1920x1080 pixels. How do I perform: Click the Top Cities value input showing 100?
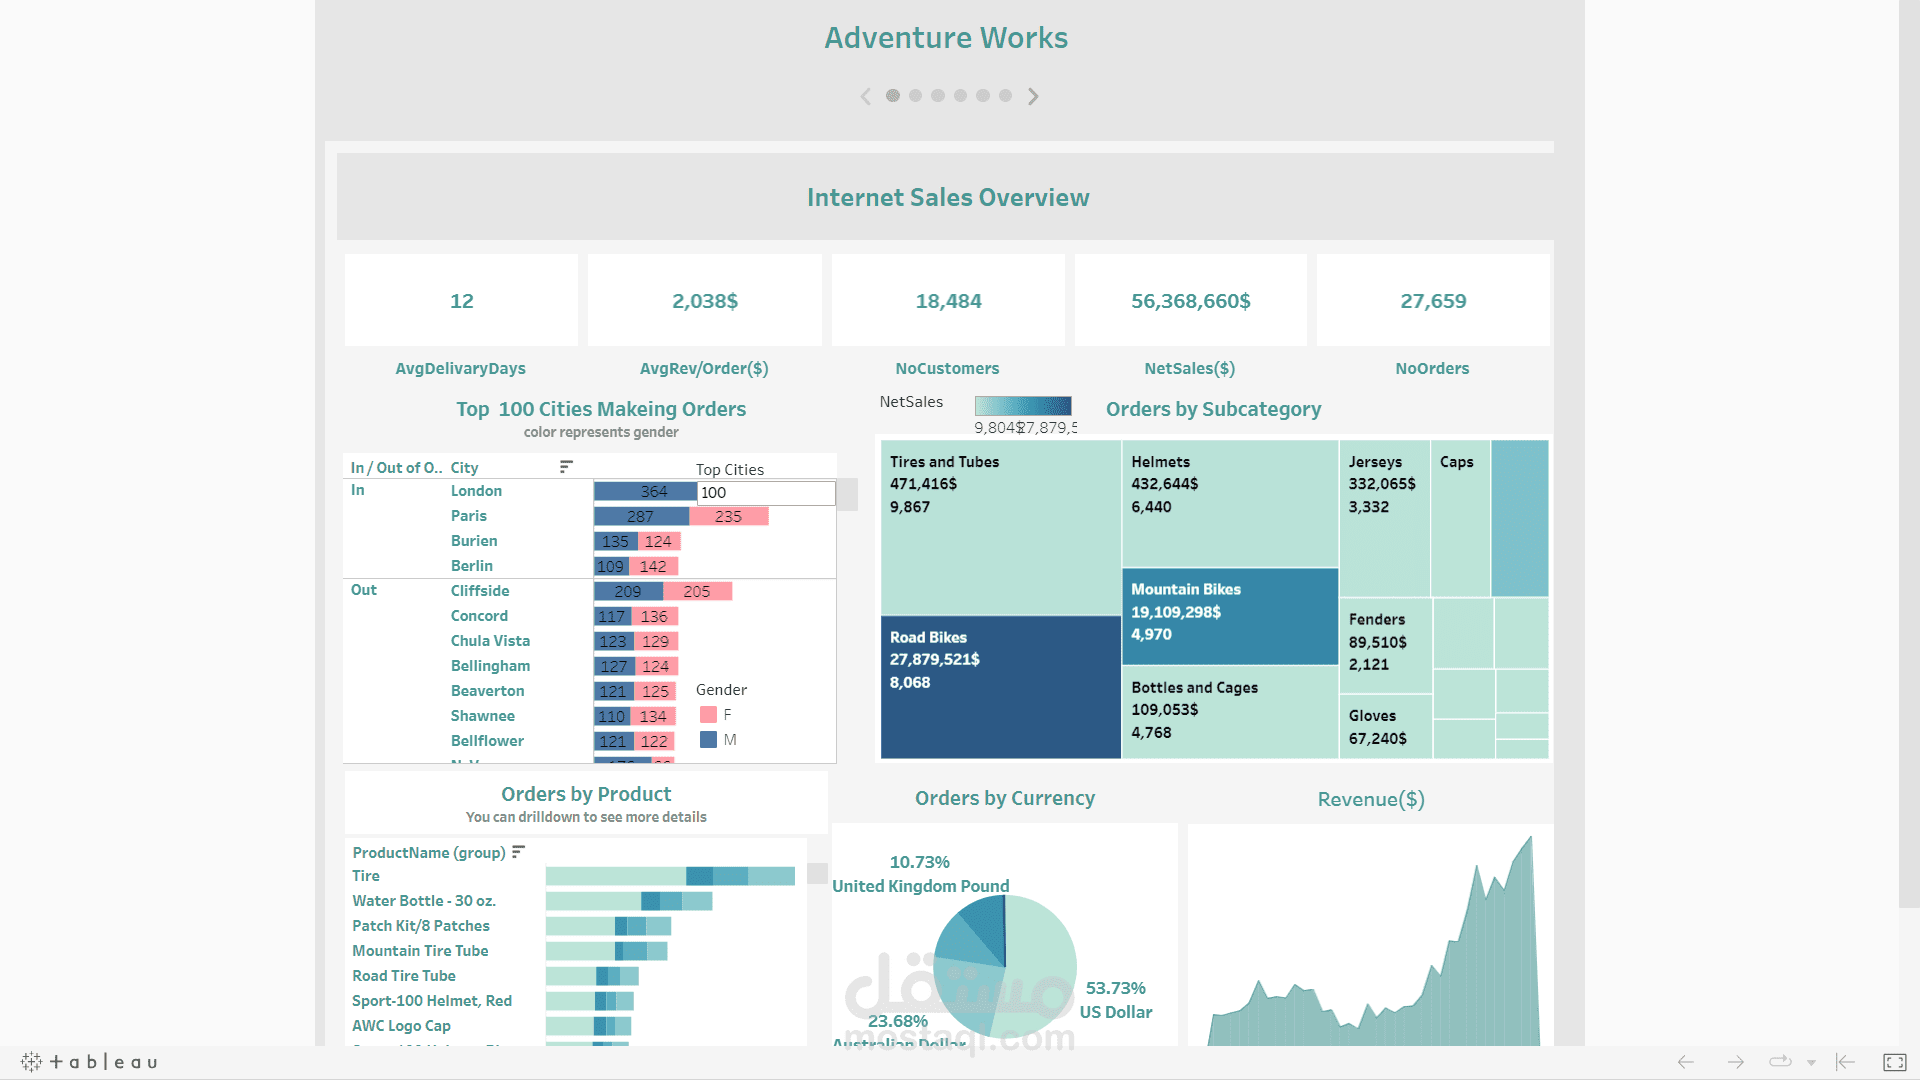click(765, 493)
